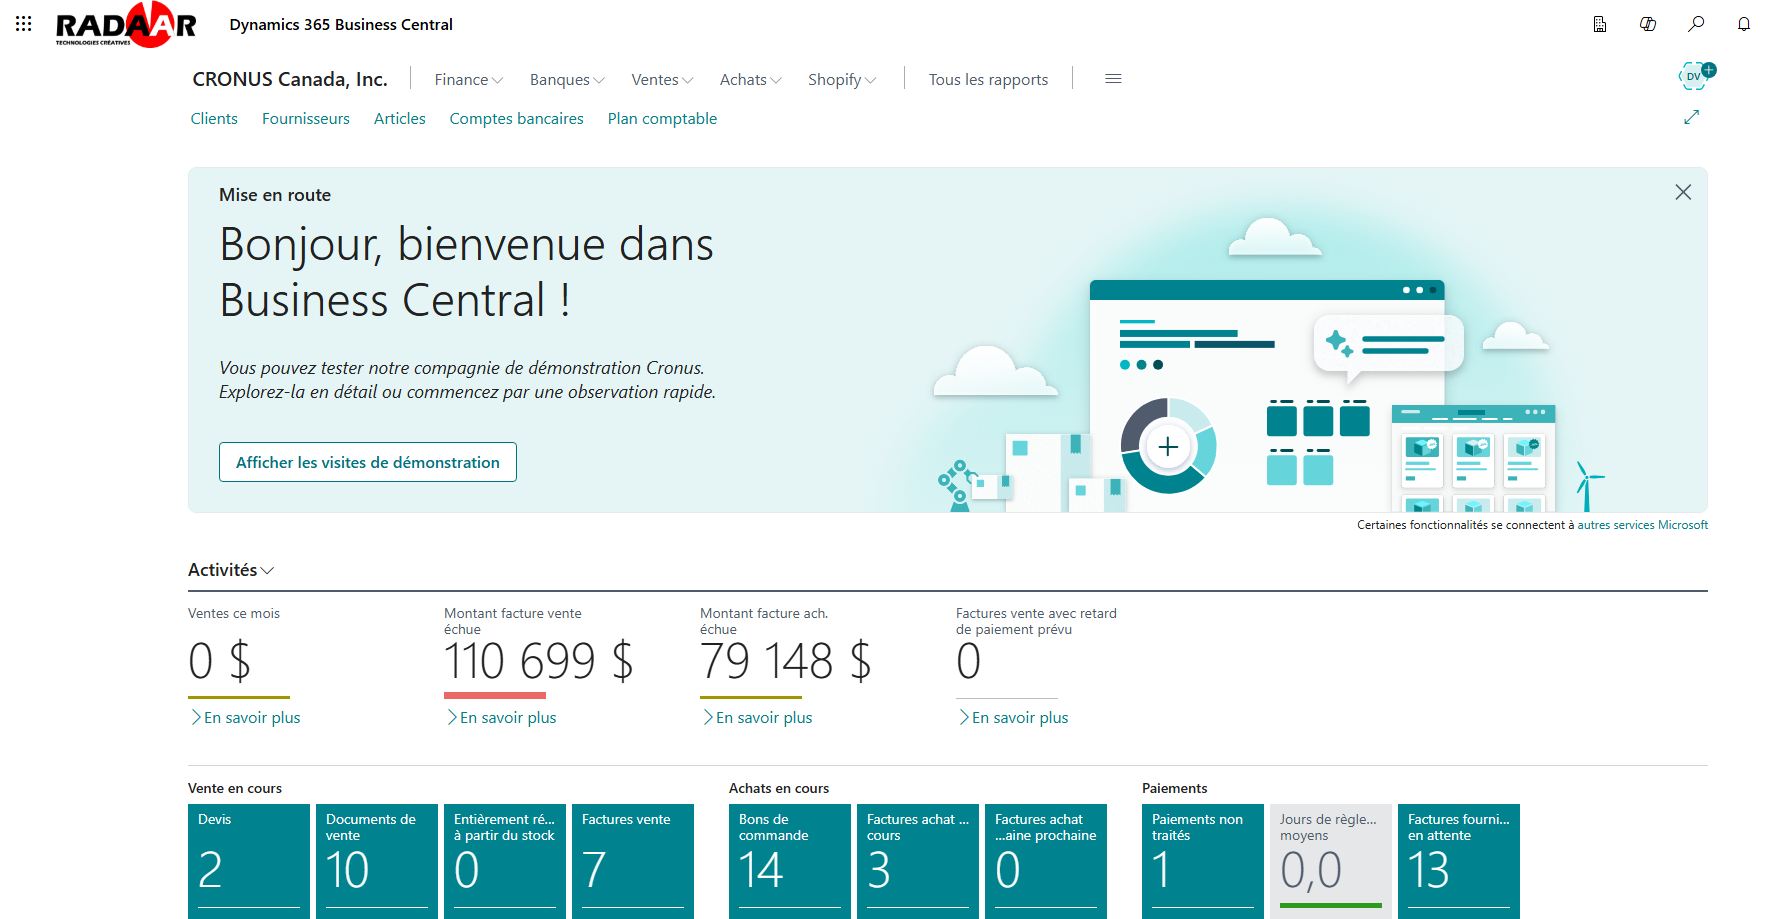The width and height of the screenshot is (1766, 919).
Task: Expand the Finance dropdown menu
Action: 468,80
